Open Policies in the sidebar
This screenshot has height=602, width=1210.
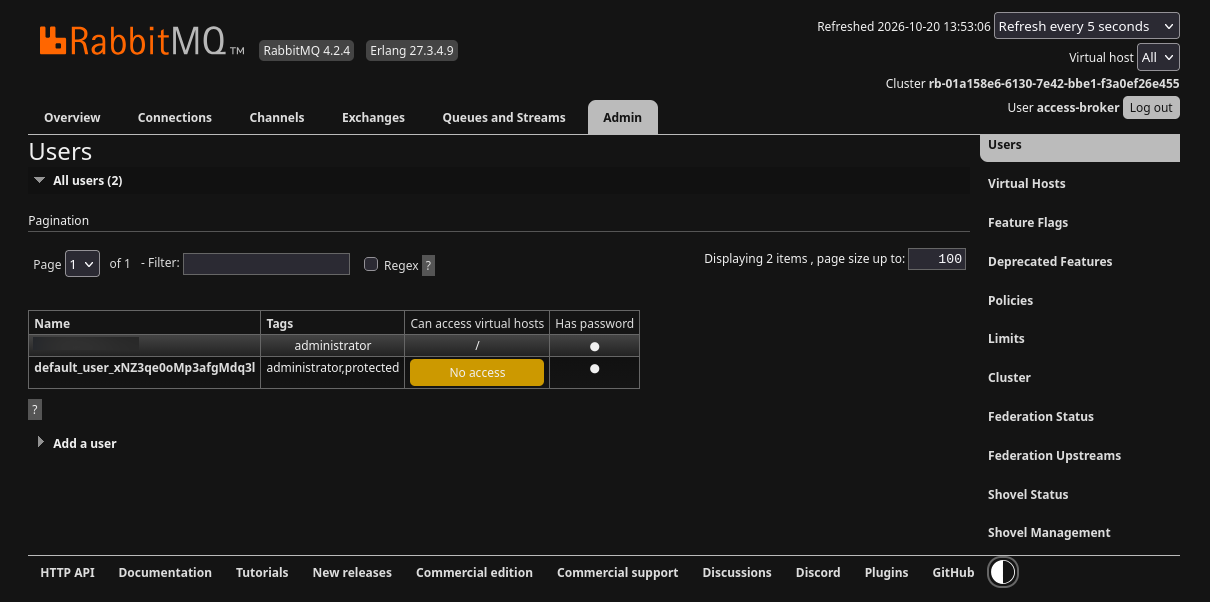[1010, 300]
